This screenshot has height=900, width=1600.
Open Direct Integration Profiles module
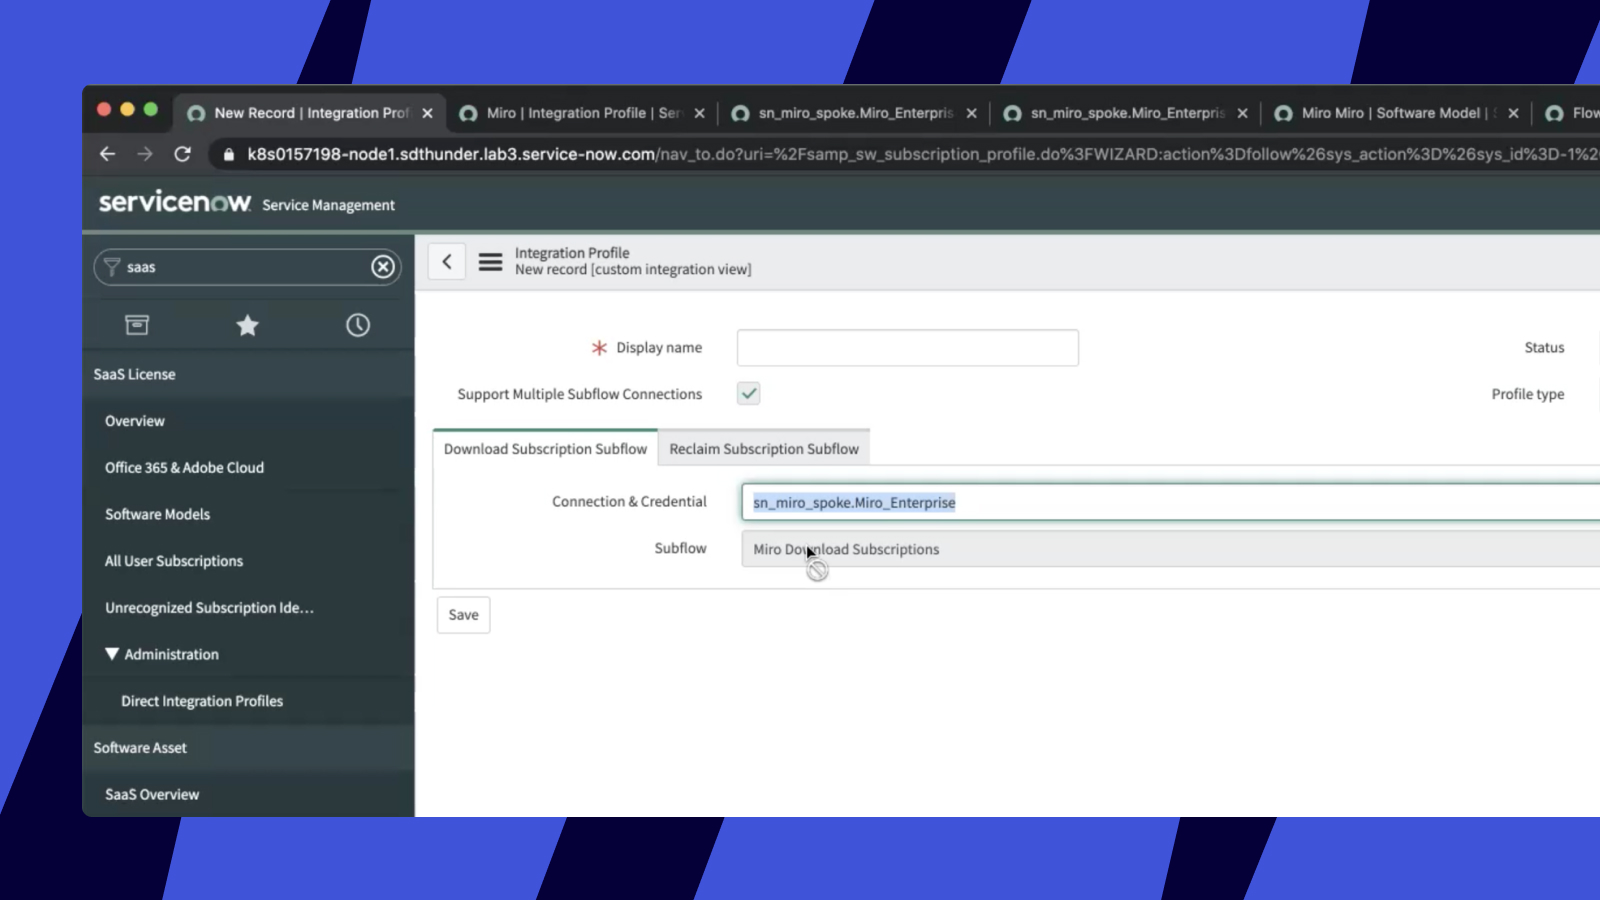[x=202, y=701]
